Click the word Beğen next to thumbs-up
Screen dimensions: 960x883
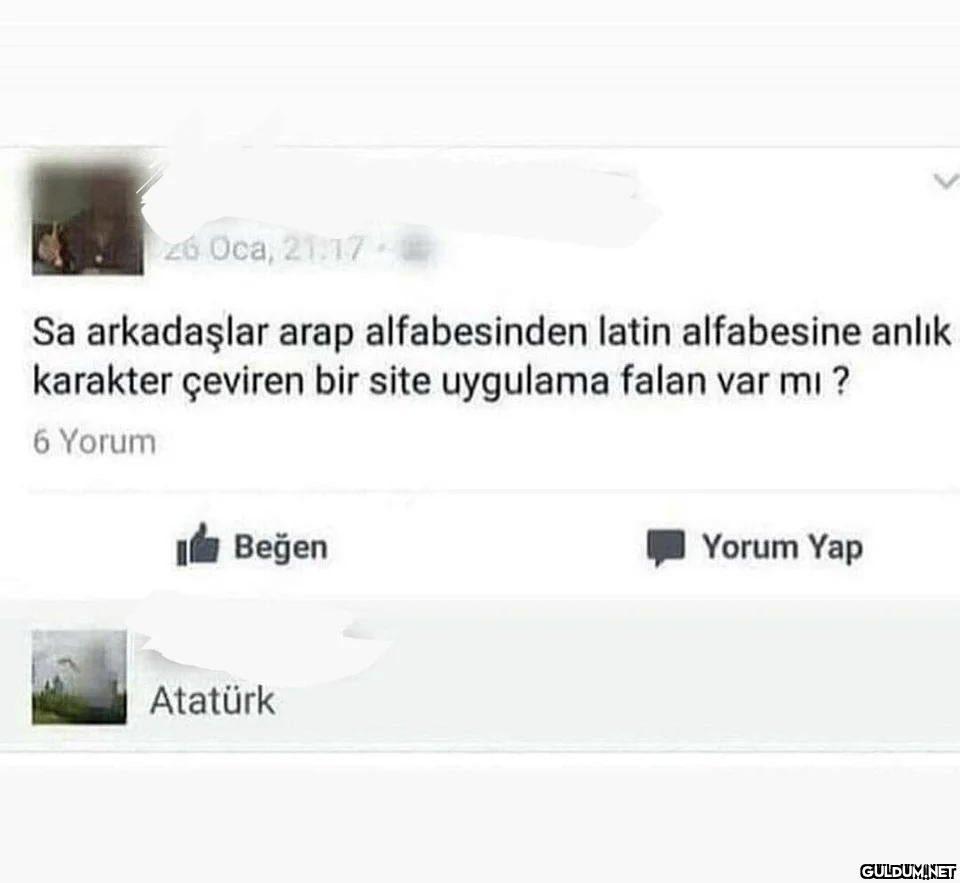coord(281,547)
